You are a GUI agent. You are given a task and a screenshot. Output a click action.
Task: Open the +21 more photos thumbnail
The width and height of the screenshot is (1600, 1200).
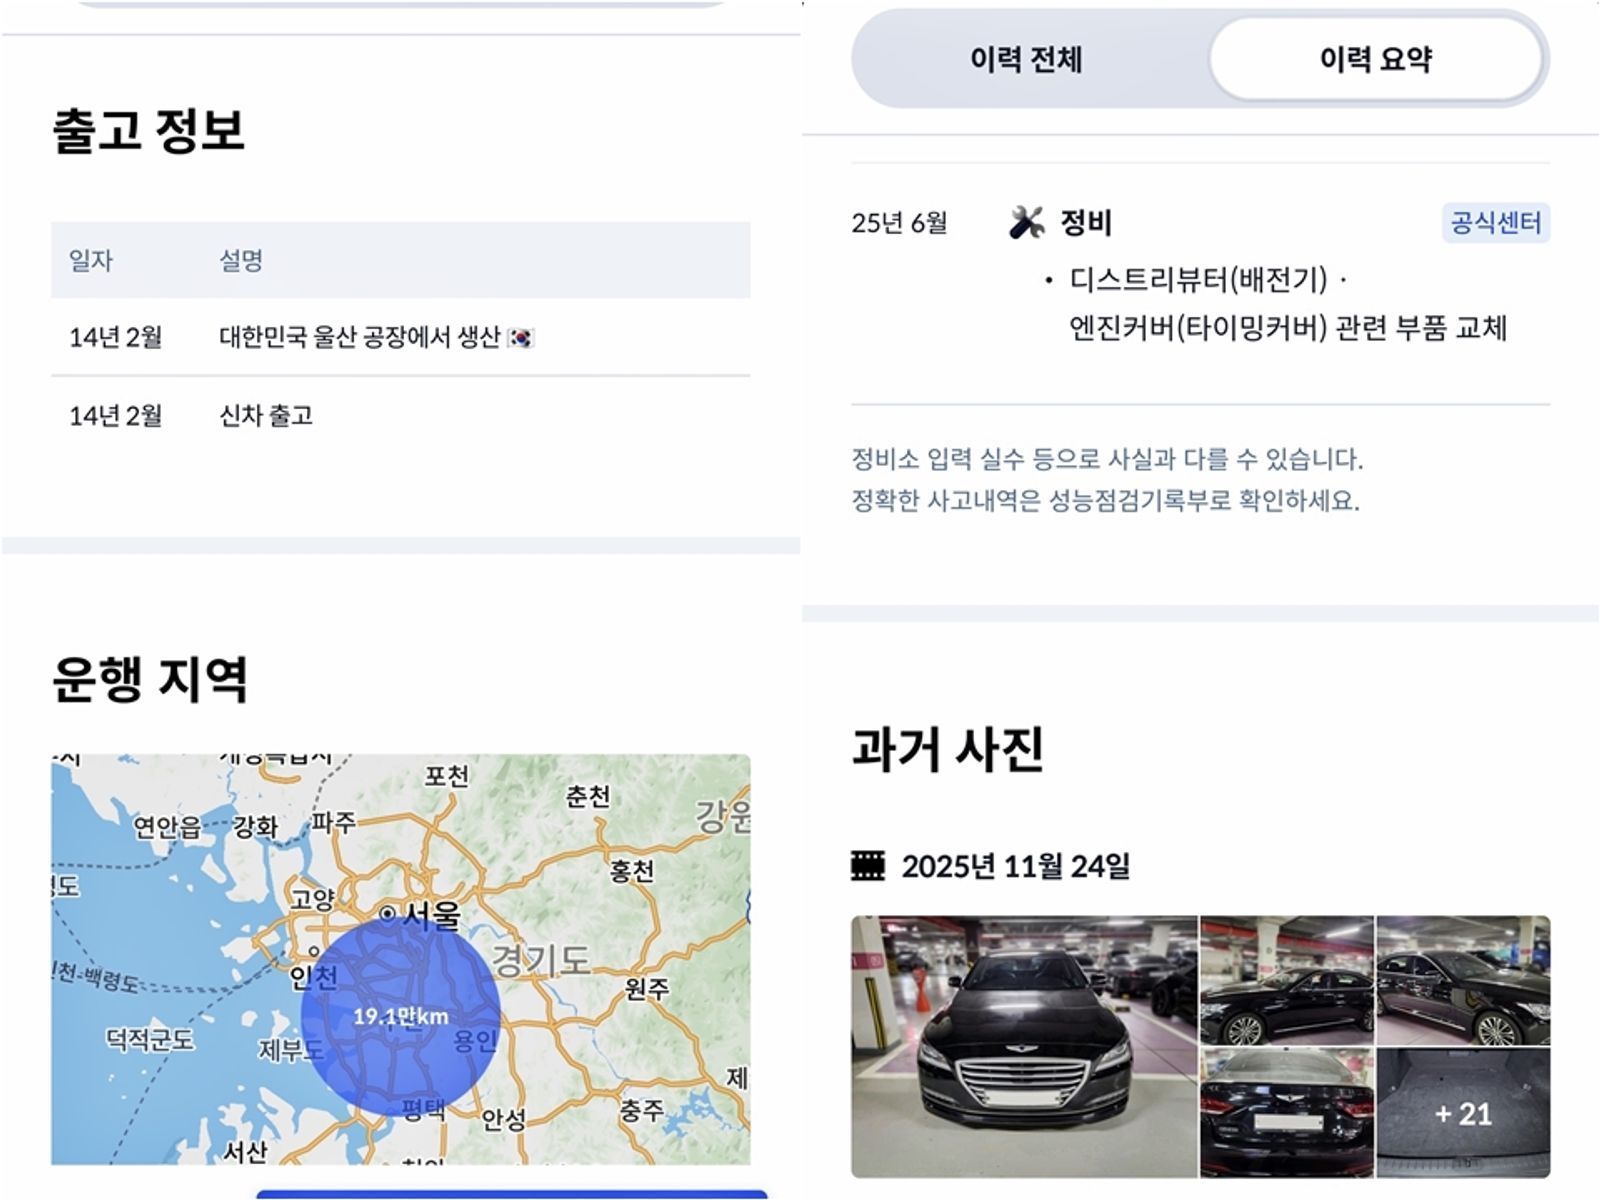[x=1463, y=1113]
